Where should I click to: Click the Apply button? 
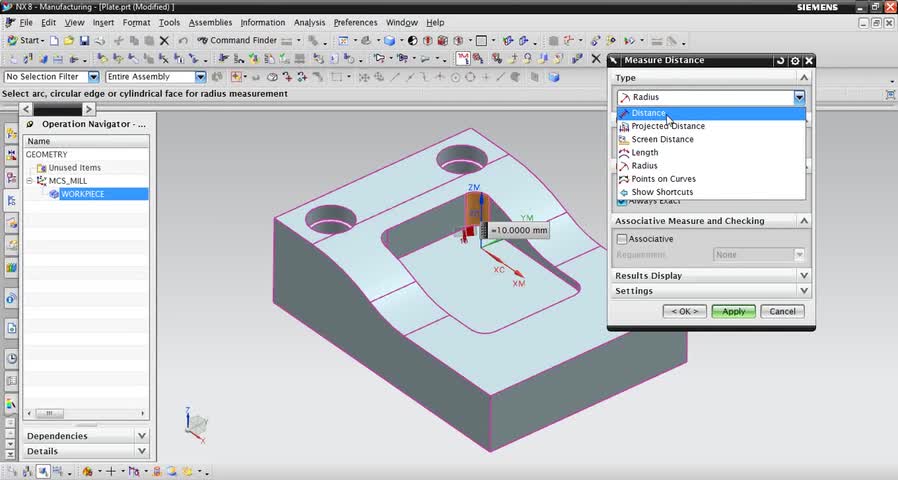733,311
